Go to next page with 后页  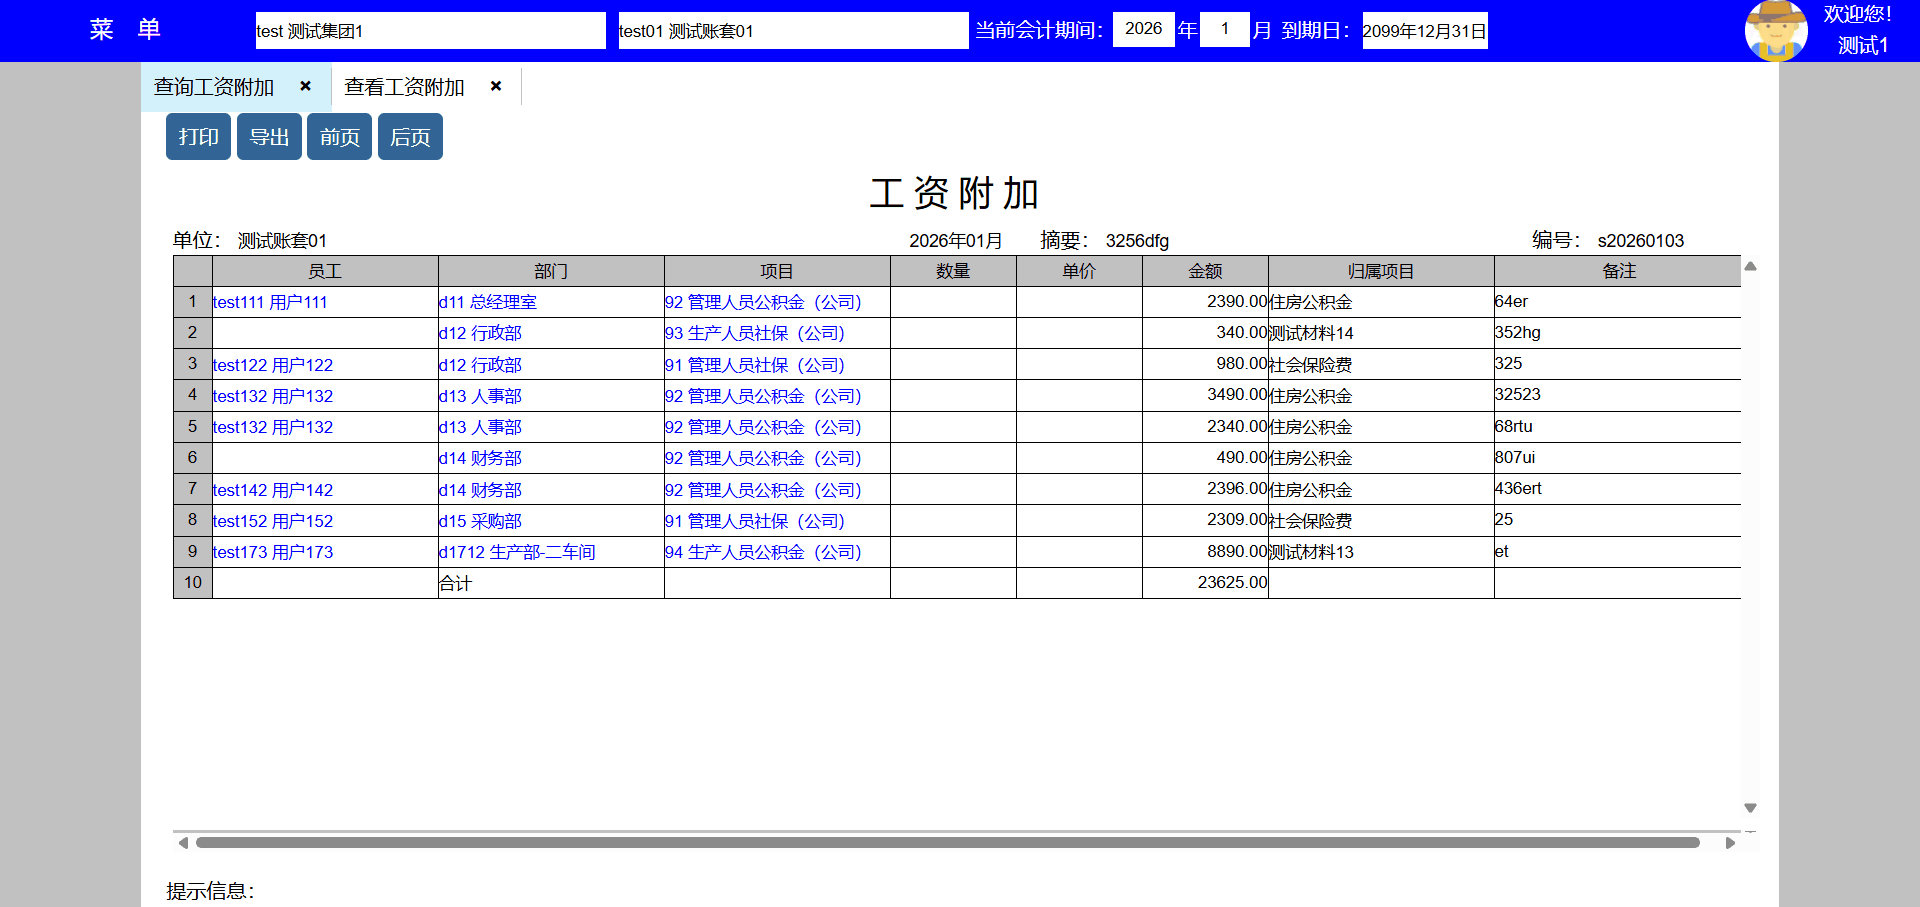410,137
